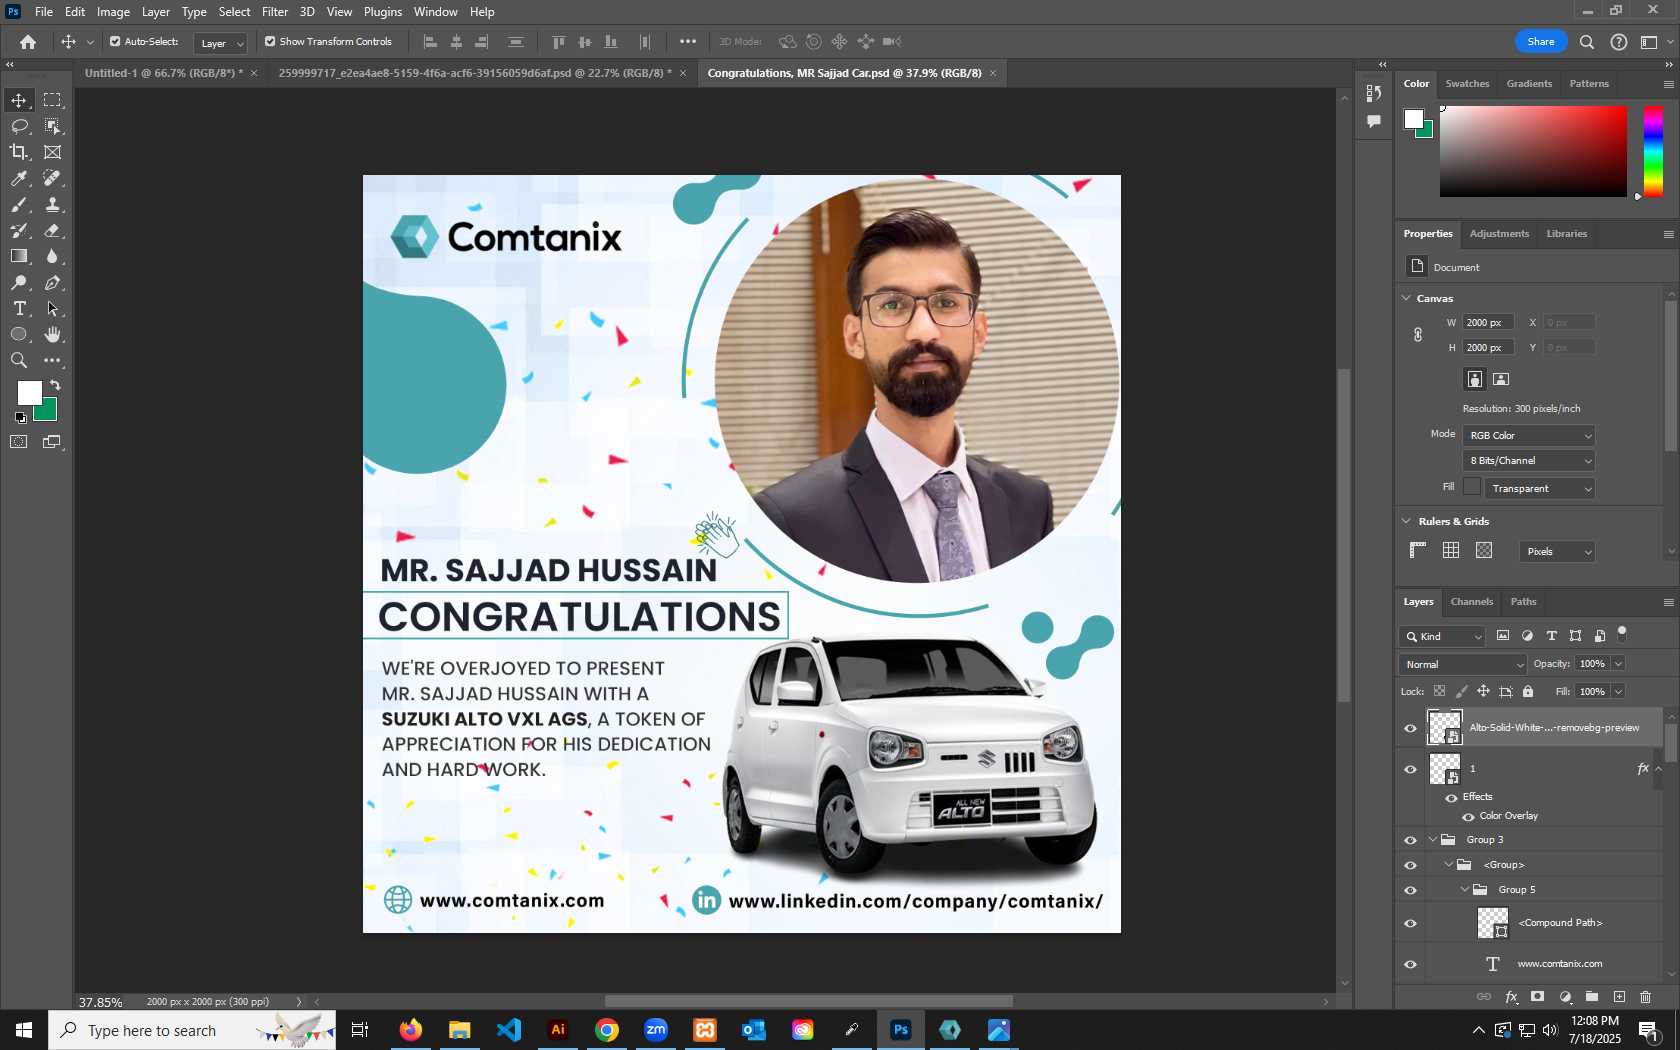Screen dimensions: 1680x1050
Task: Select the Frame tool
Action: coord(52,152)
